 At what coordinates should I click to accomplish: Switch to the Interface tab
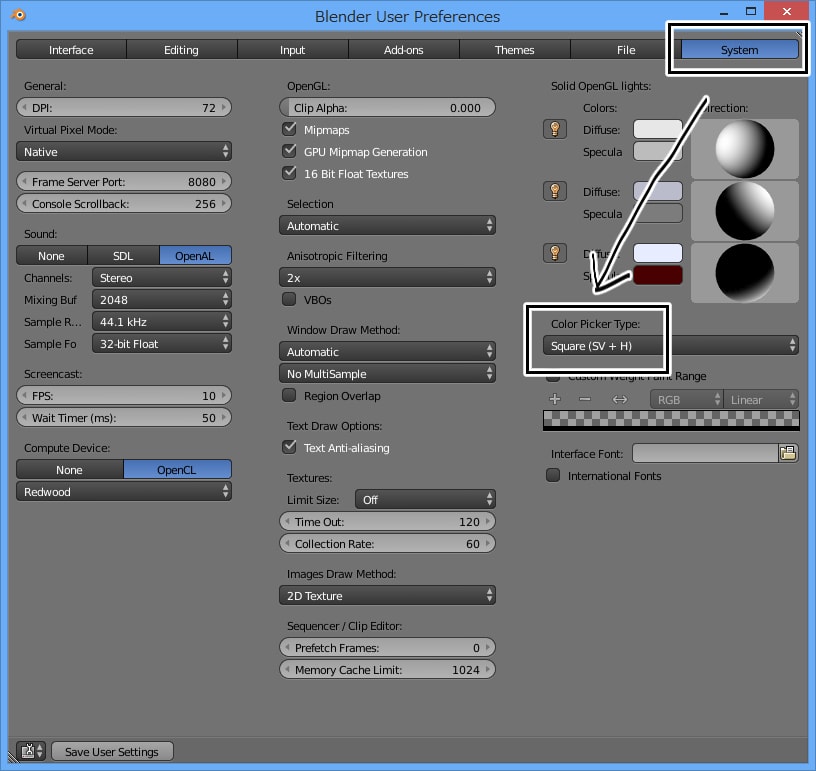(71, 49)
